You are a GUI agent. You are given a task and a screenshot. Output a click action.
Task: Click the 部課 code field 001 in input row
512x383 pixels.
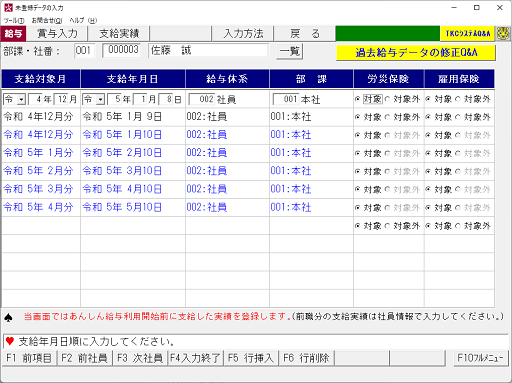pyautogui.click(x=286, y=99)
